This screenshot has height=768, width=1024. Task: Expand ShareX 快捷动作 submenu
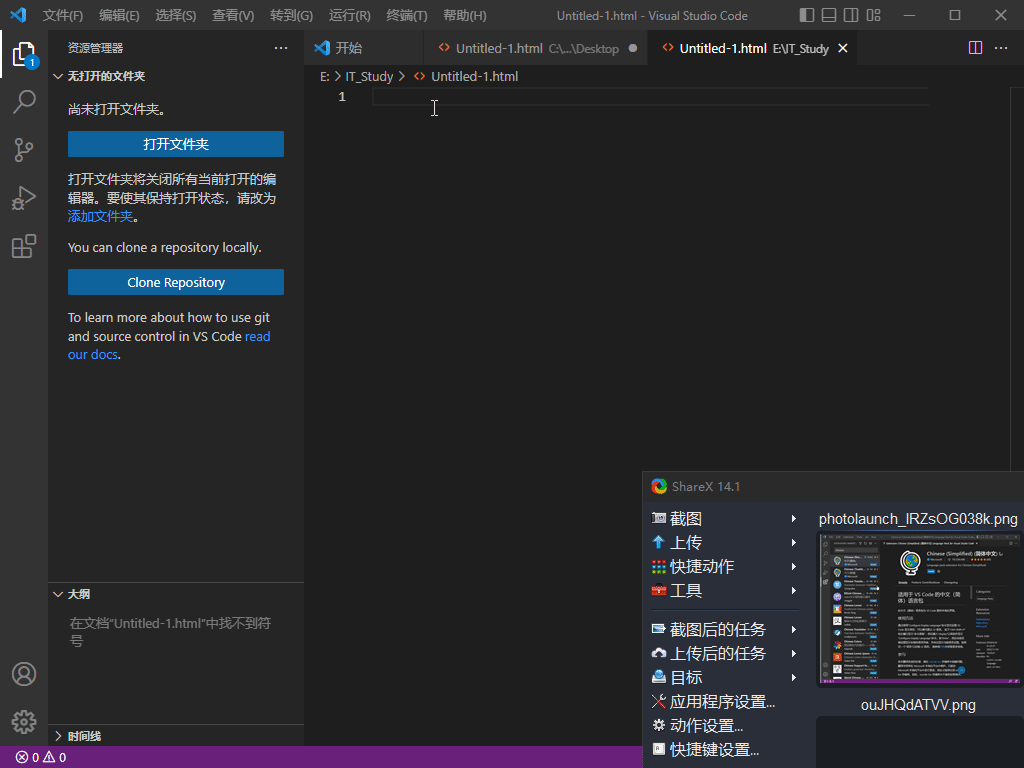click(725, 567)
